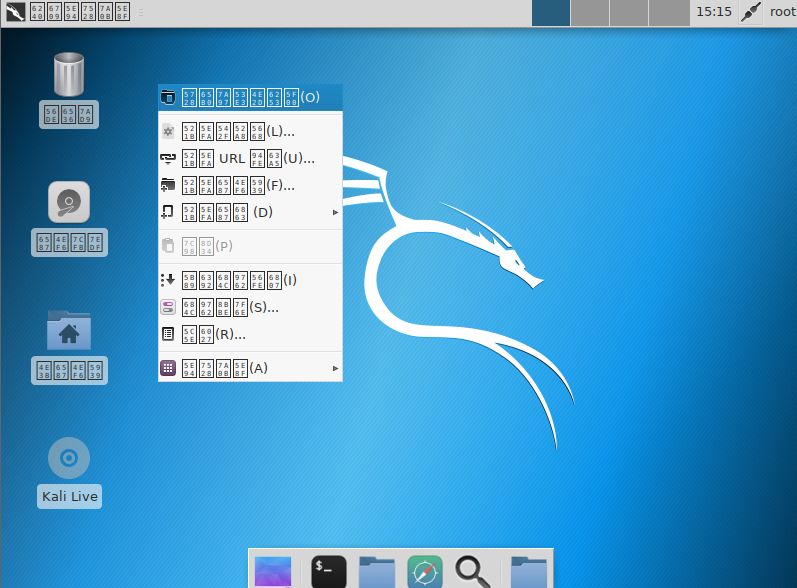Open the rightmost folder icon in dock

click(x=529, y=572)
